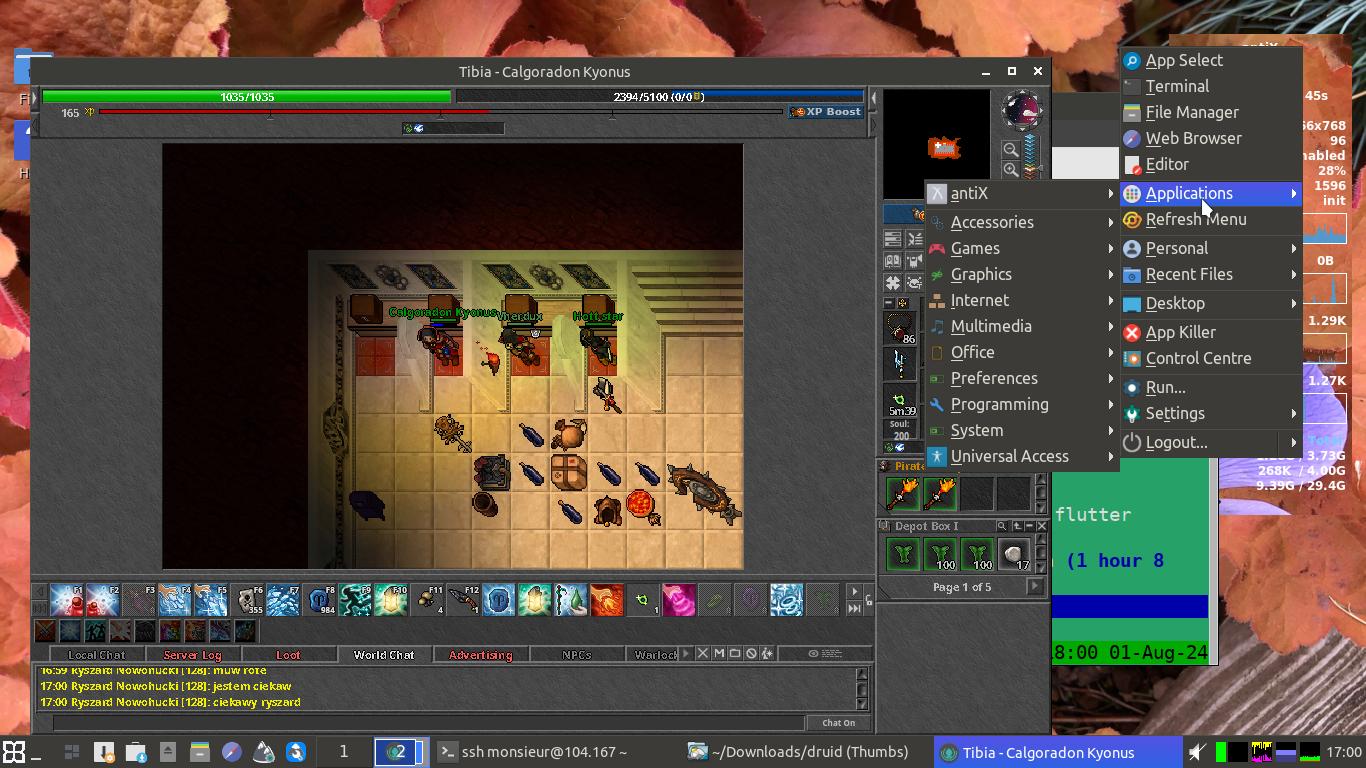Click the chat message input field
Viewport: 1366px width, 768px height.
(x=428, y=723)
